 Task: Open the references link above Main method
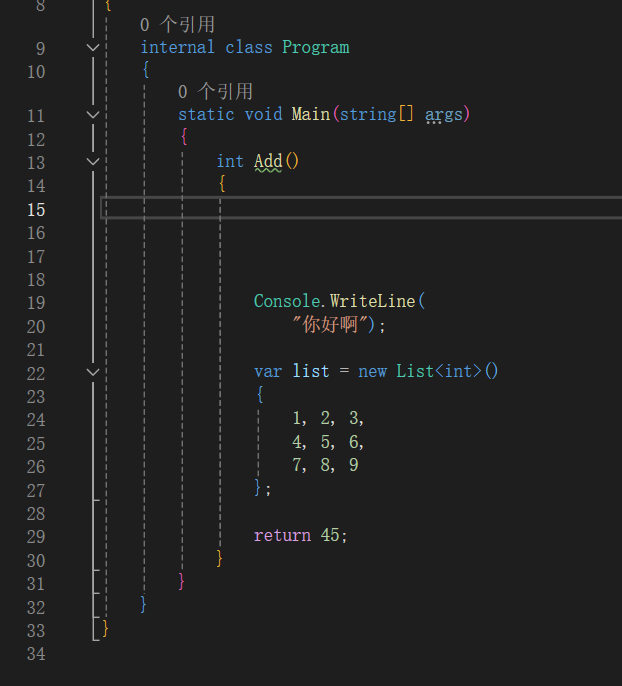click(215, 92)
